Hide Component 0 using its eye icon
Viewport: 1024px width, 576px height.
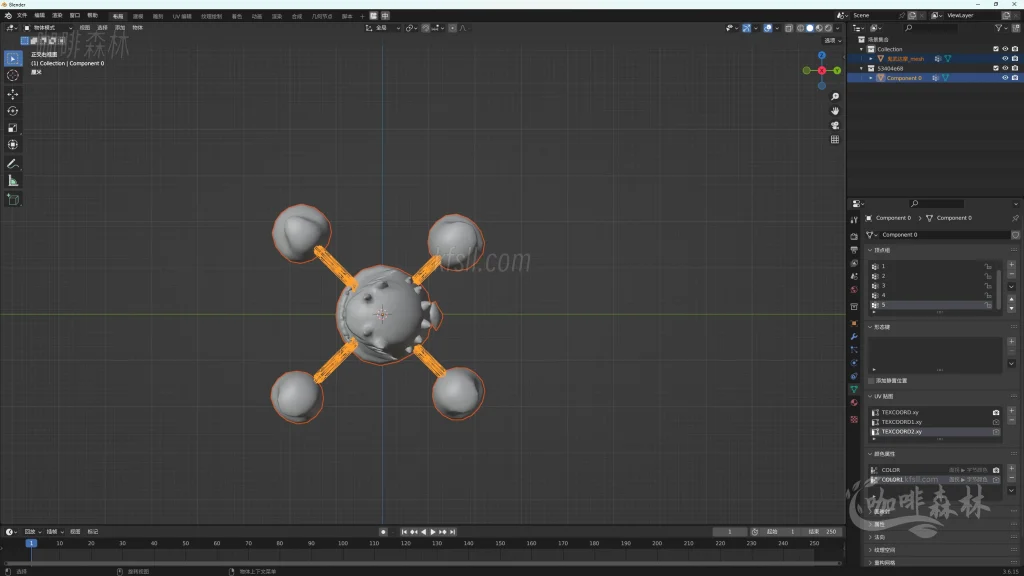tap(1005, 78)
